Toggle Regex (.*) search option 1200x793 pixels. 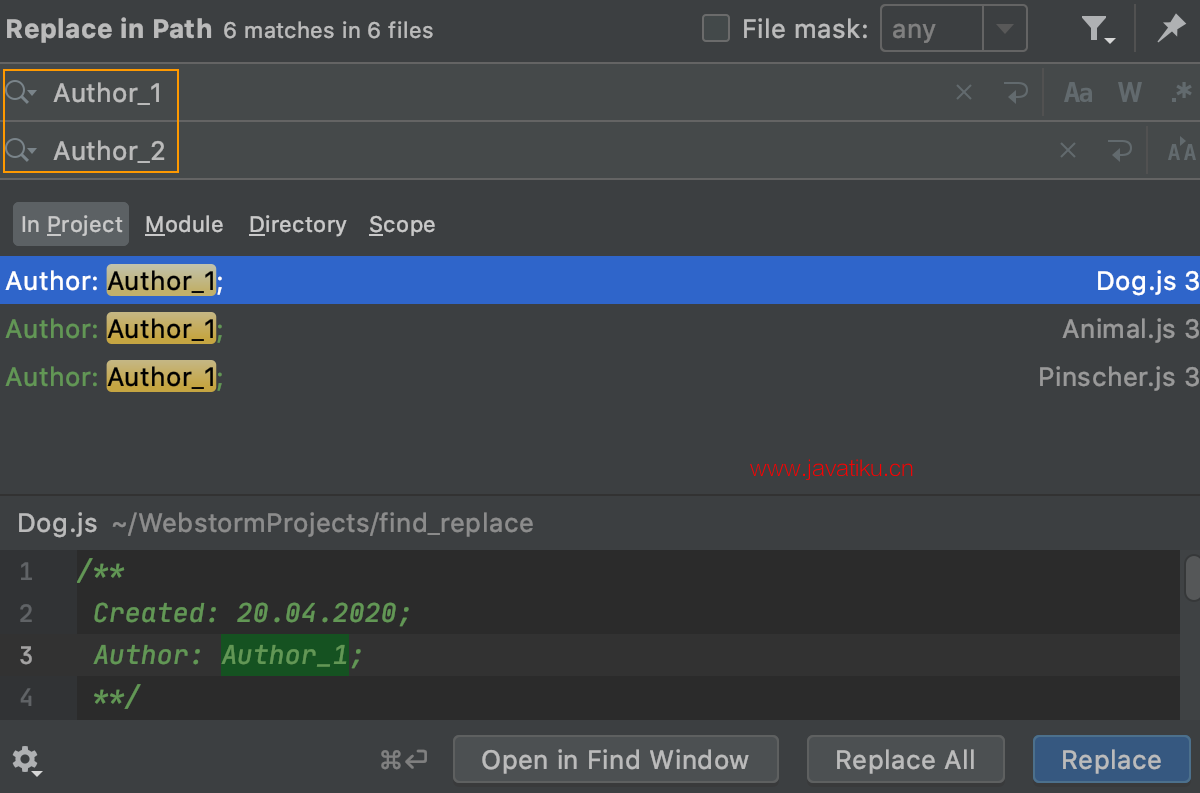(x=1181, y=93)
